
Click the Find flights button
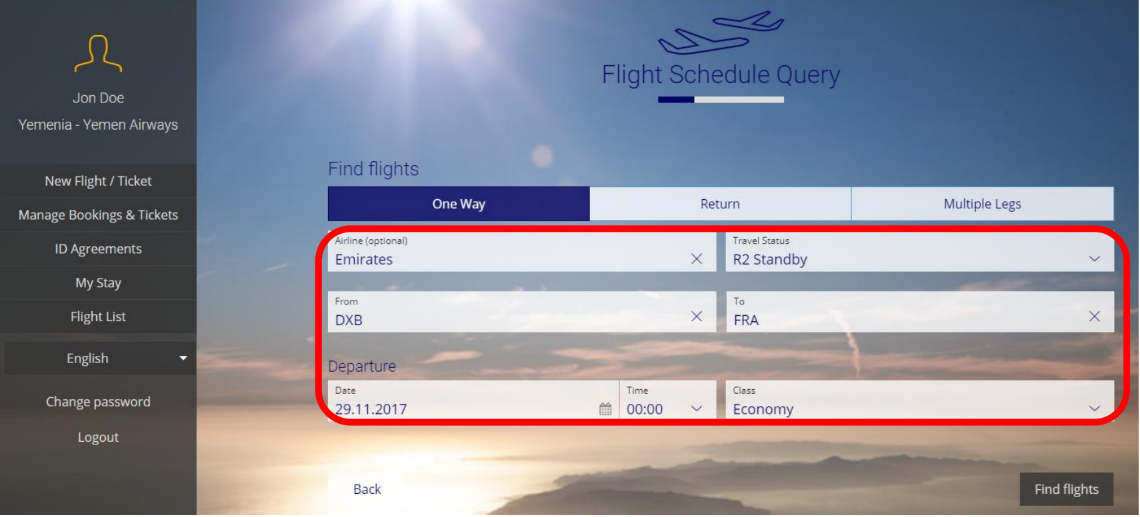pos(1066,489)
